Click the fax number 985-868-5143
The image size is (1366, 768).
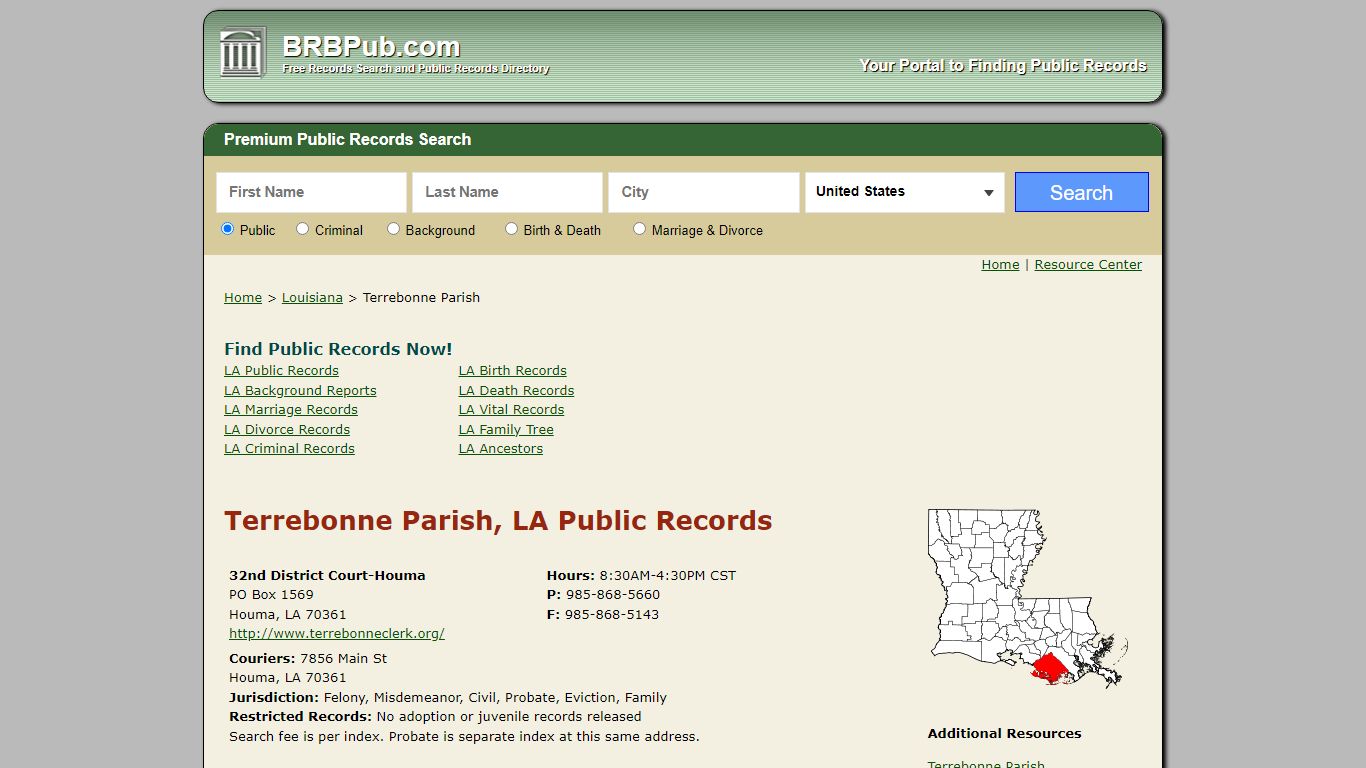click(x=612, y=615)
